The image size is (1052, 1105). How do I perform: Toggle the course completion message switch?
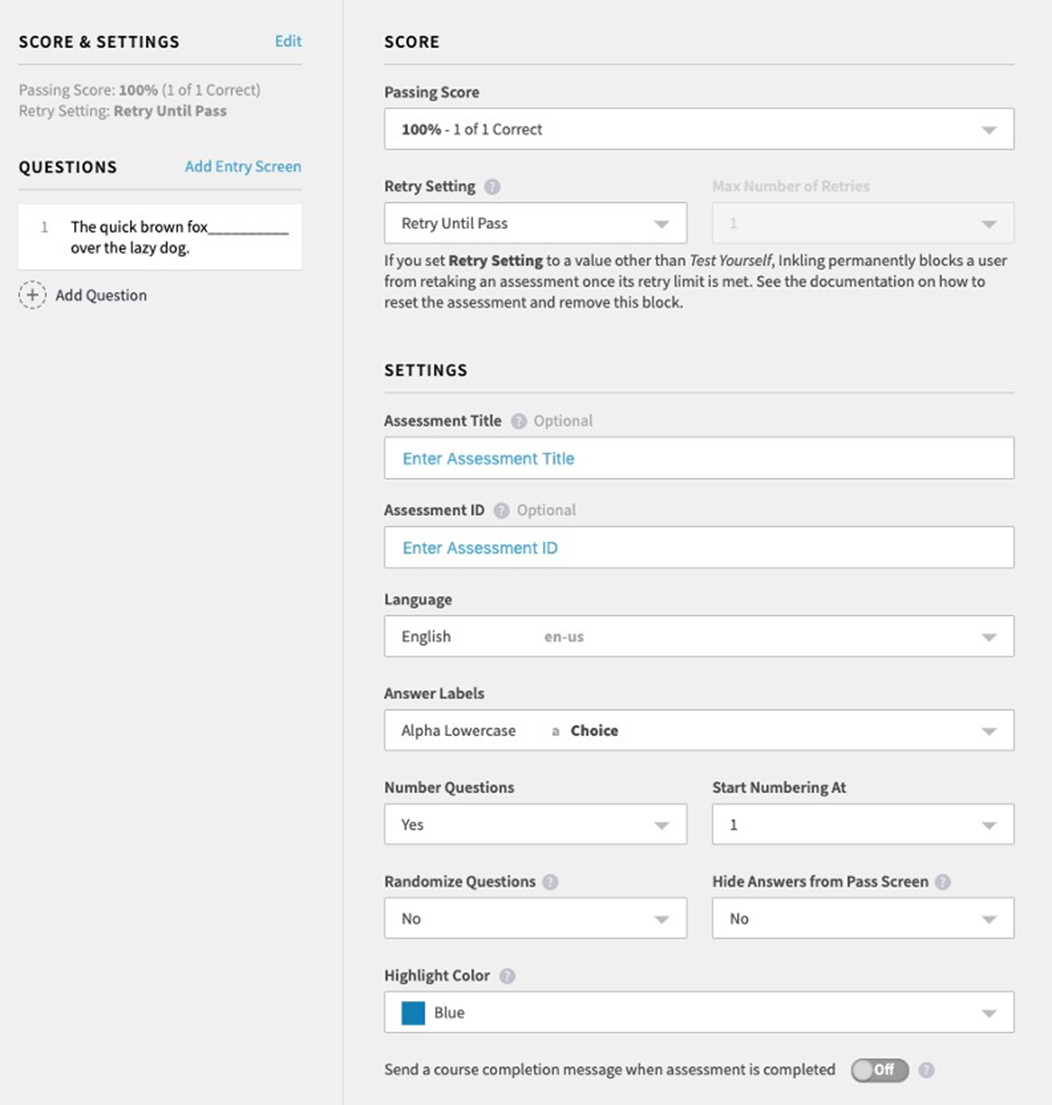click(879, 1070)
